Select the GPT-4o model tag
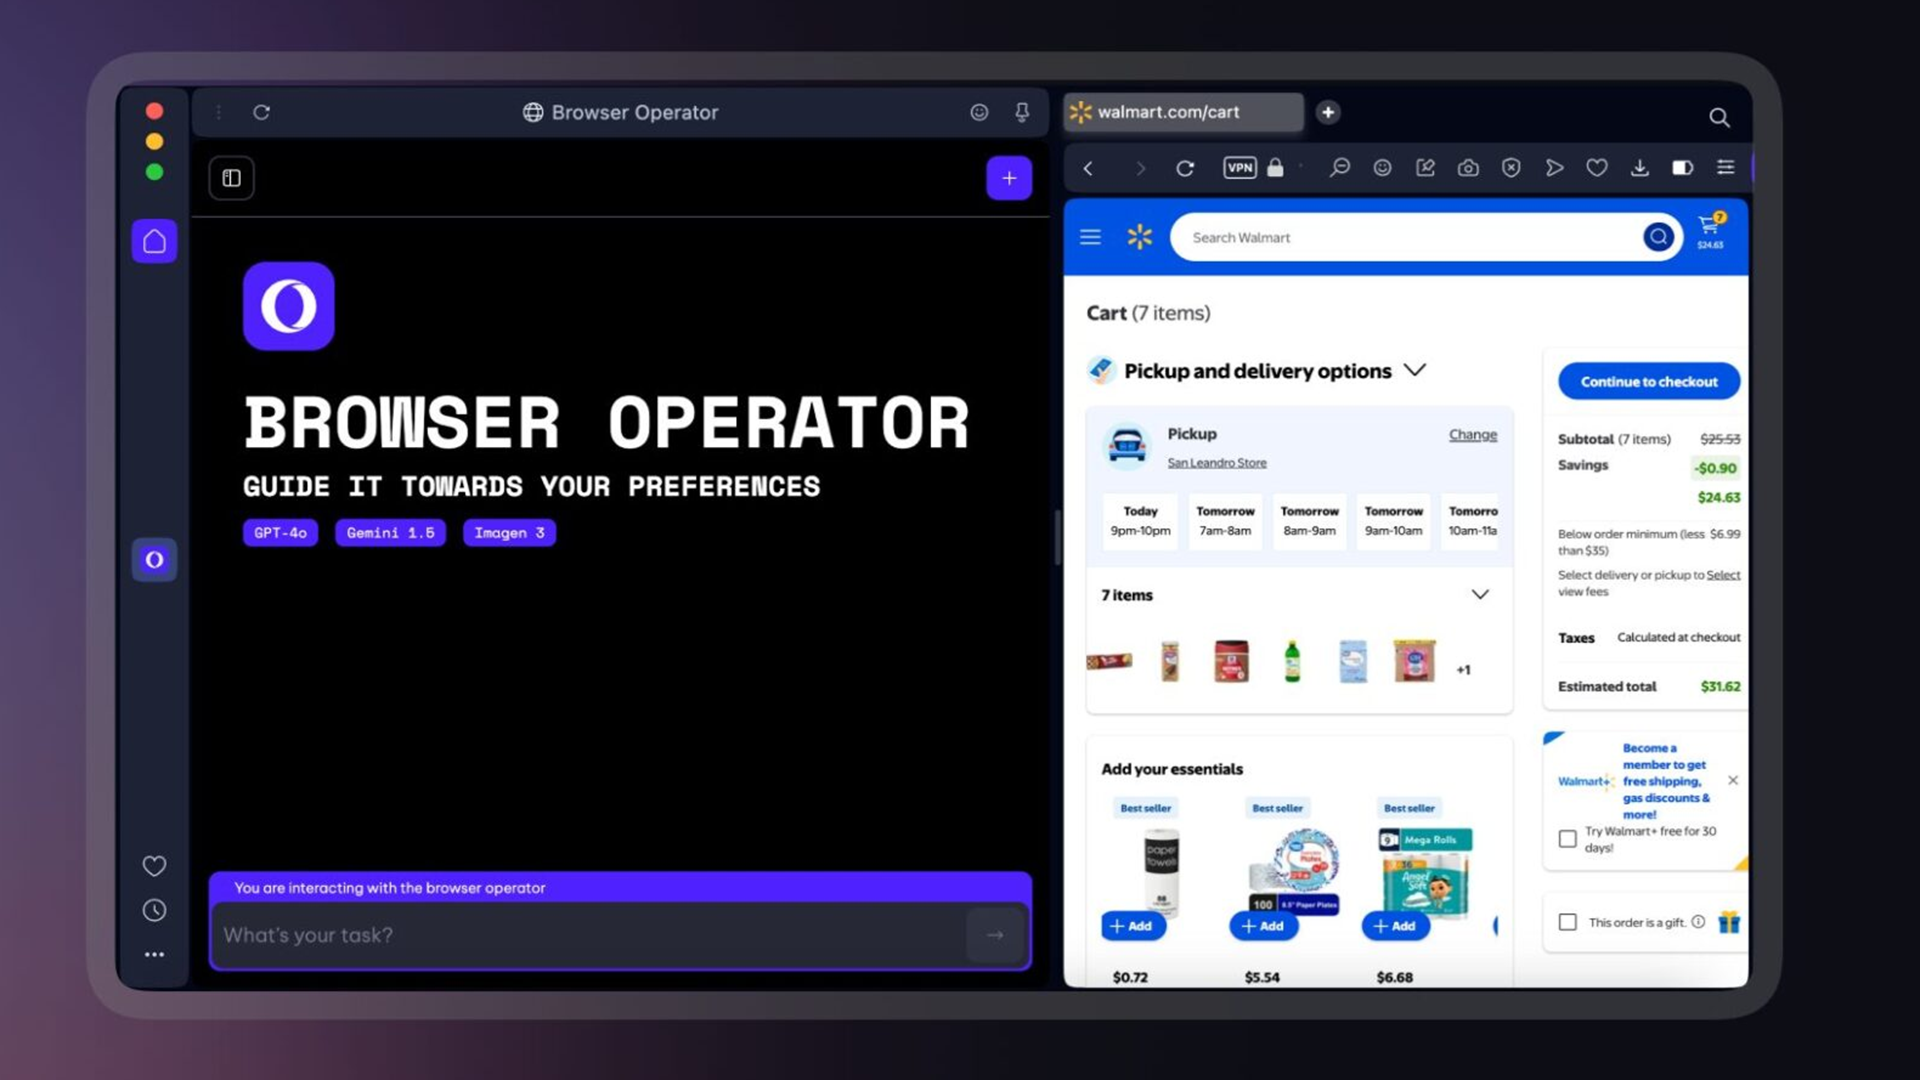Image resolution: width=1920 pixels, height=1080 pixels. click(x=280, y=531)
